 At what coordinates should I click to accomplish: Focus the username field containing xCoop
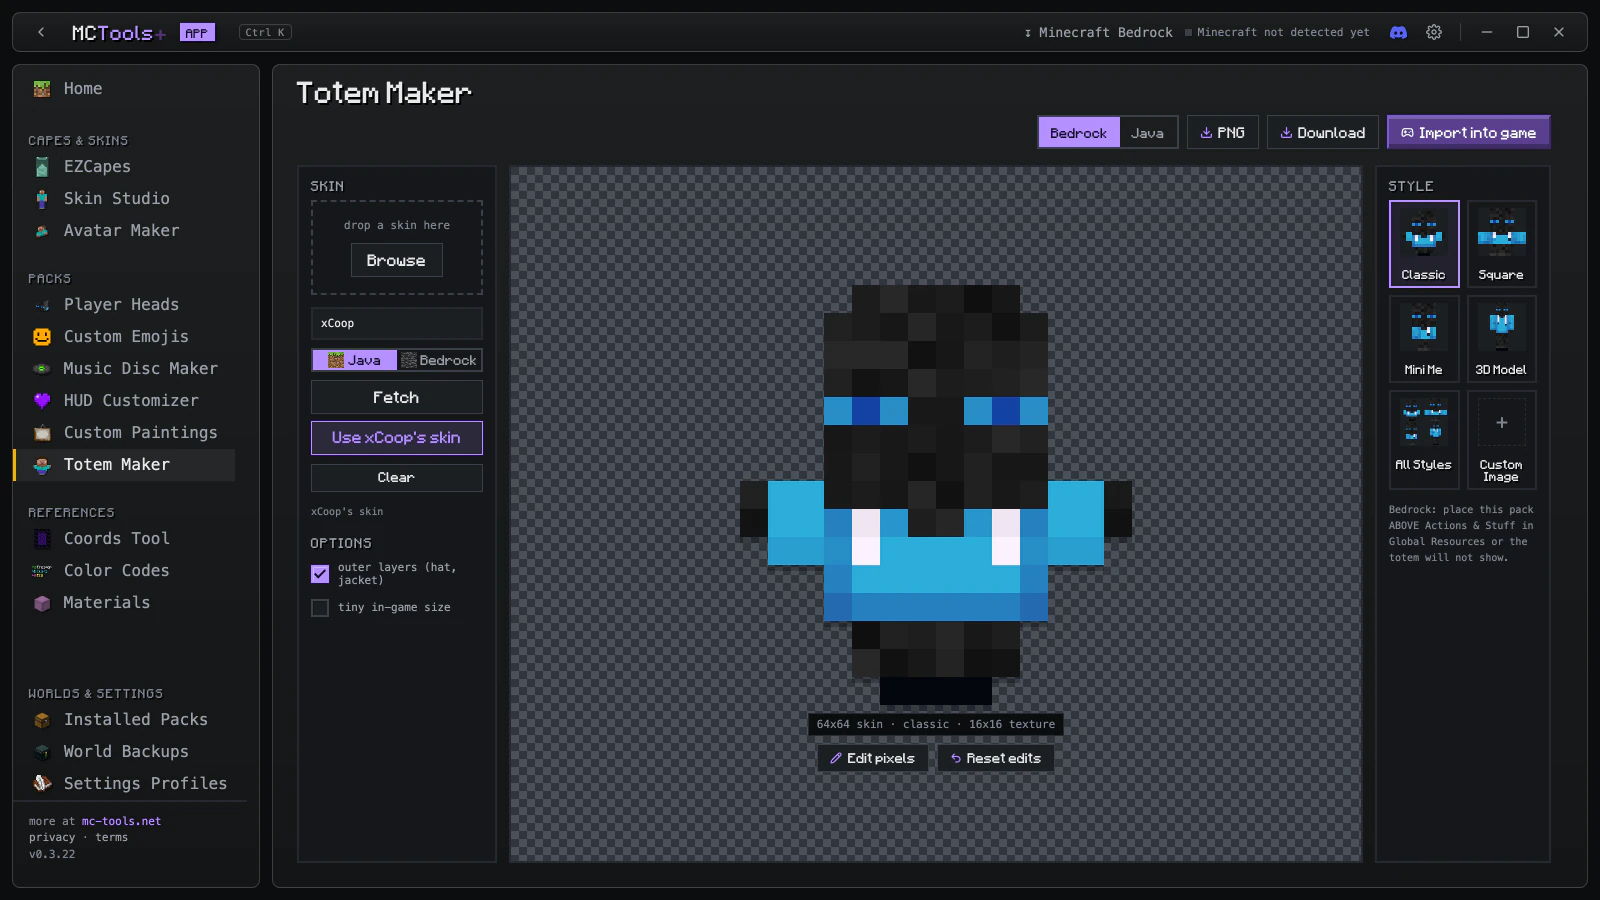[x=396, y=323]
